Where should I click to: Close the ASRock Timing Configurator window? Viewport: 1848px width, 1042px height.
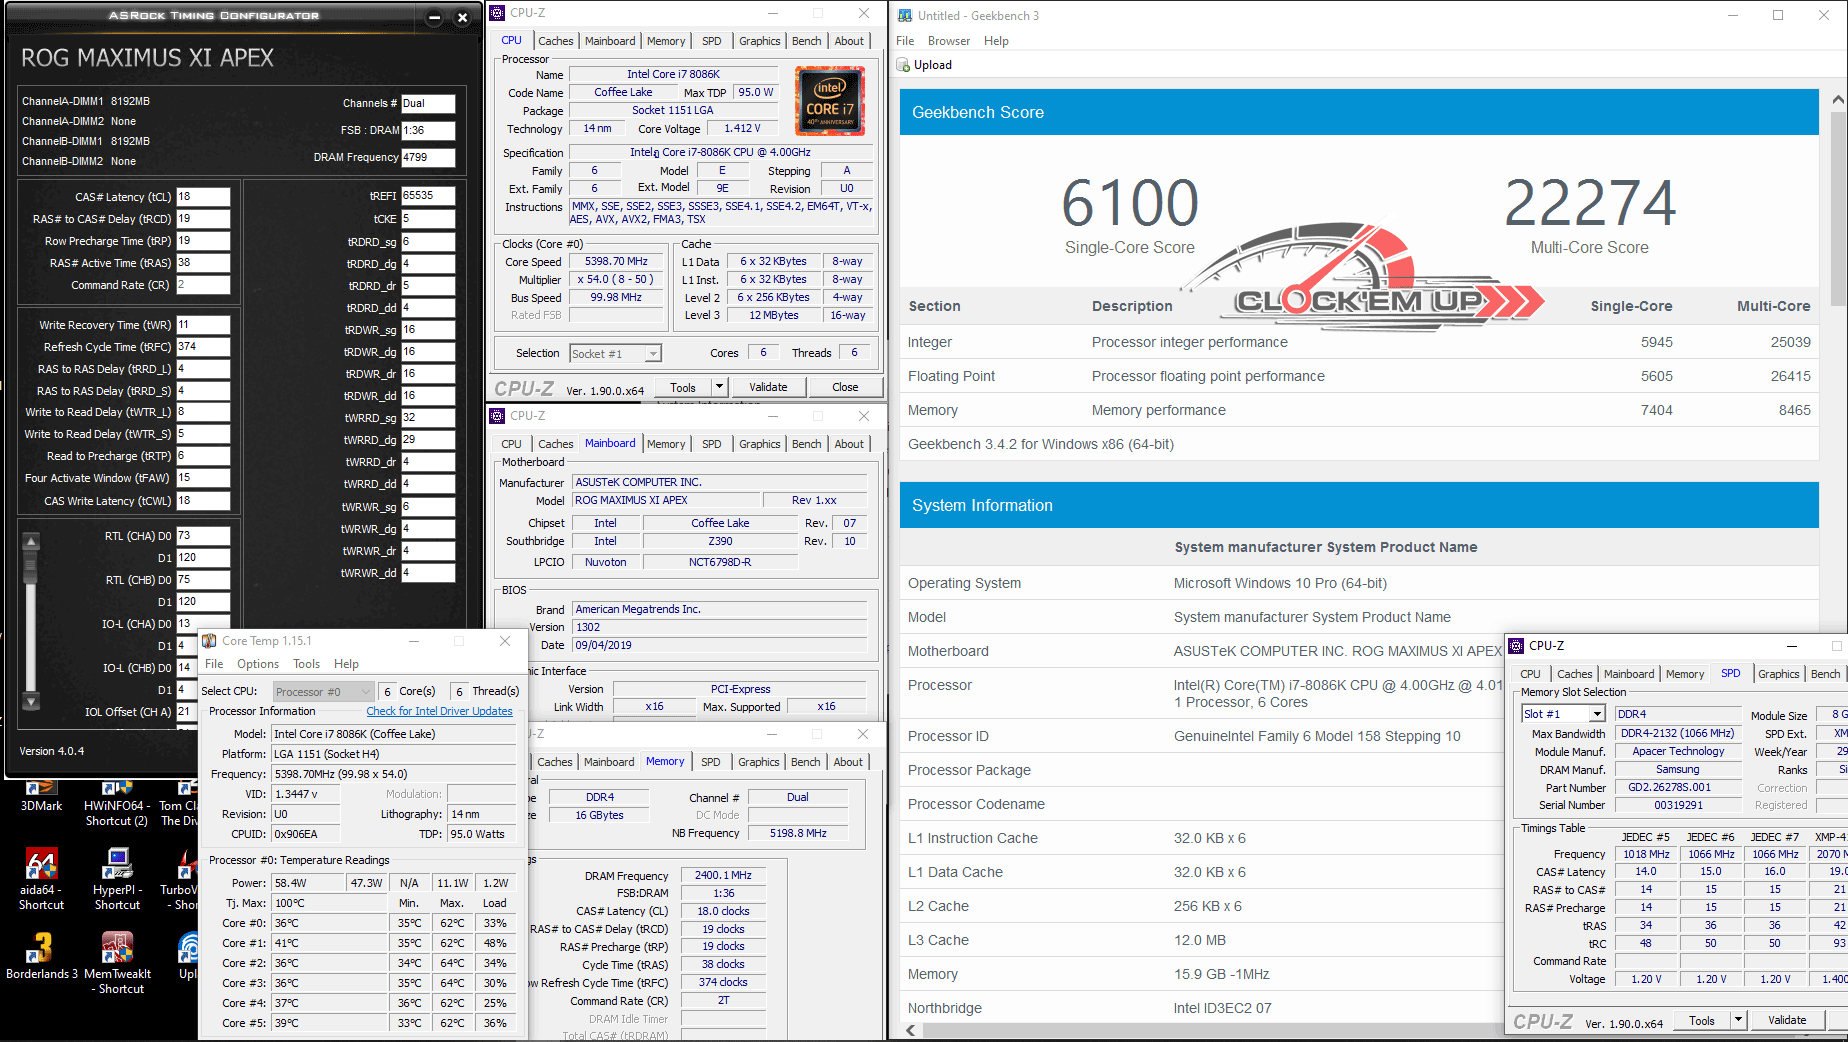click(x=462, y=17)
